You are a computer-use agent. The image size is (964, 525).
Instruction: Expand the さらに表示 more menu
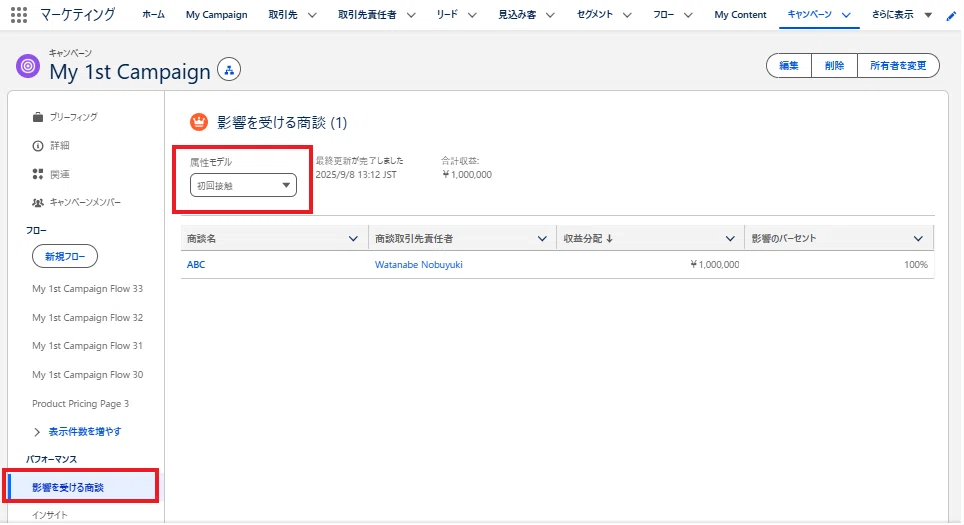point(928,15)
